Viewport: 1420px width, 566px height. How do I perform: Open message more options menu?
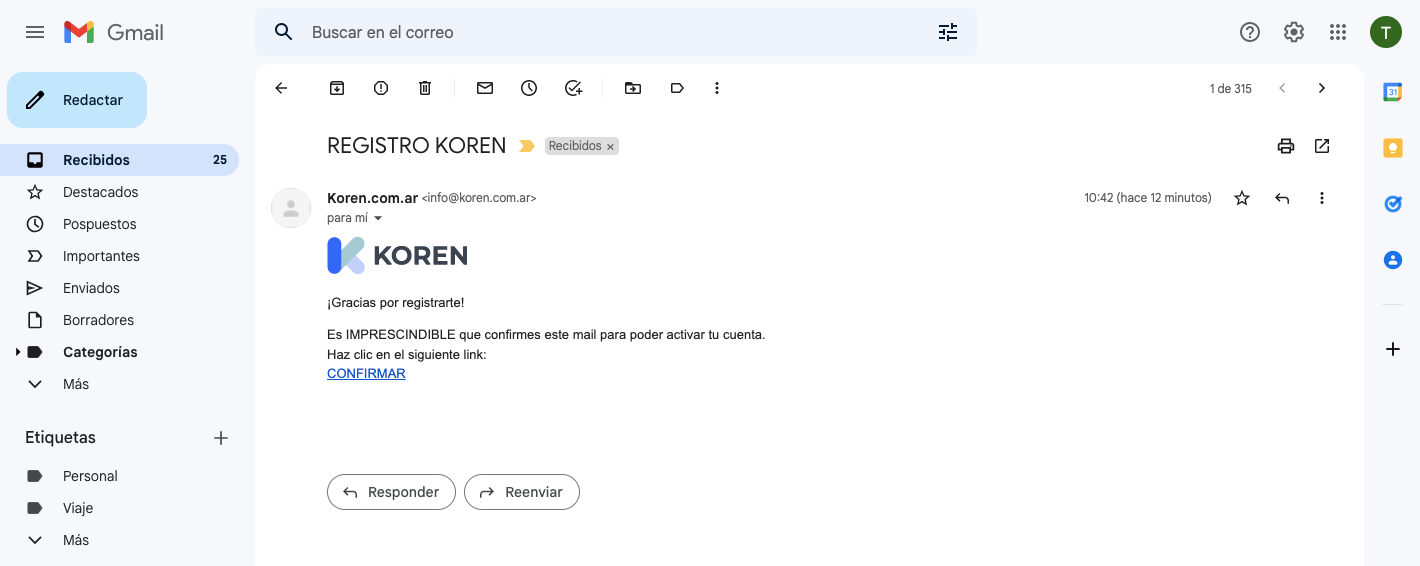click(1322, 198)
